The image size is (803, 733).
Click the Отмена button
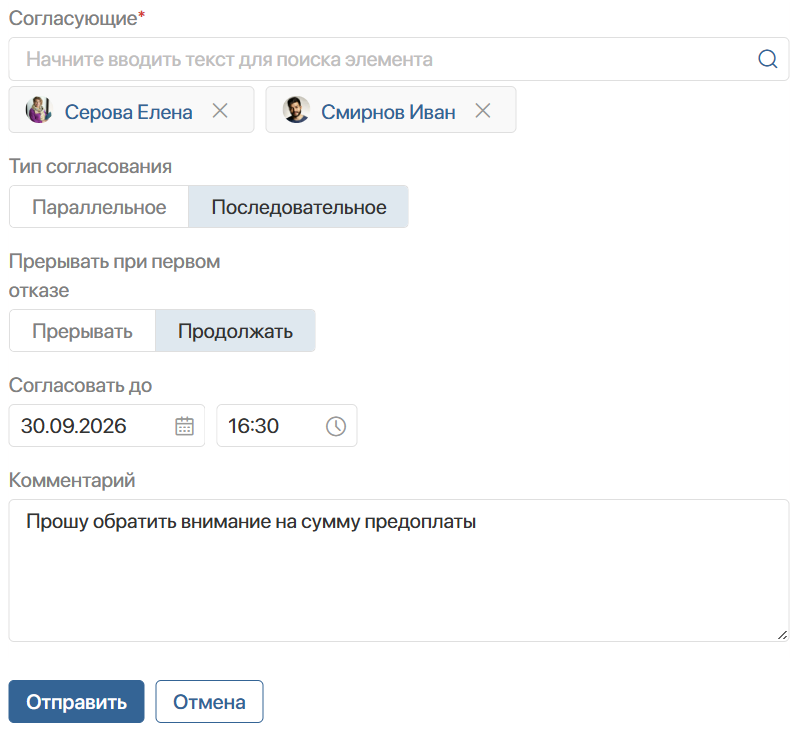pyautogui.click(x=209, y=701)
